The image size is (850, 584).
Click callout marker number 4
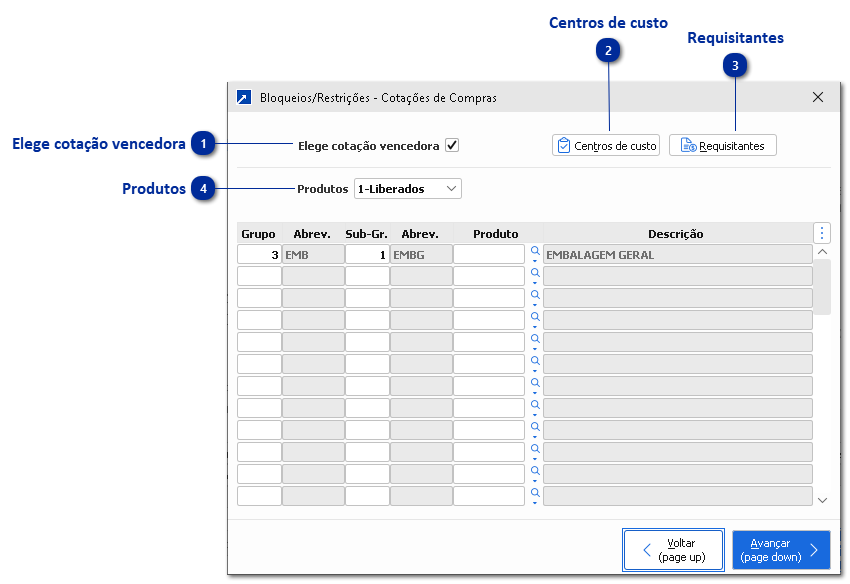pyautogui.click(x=204, y=188)
